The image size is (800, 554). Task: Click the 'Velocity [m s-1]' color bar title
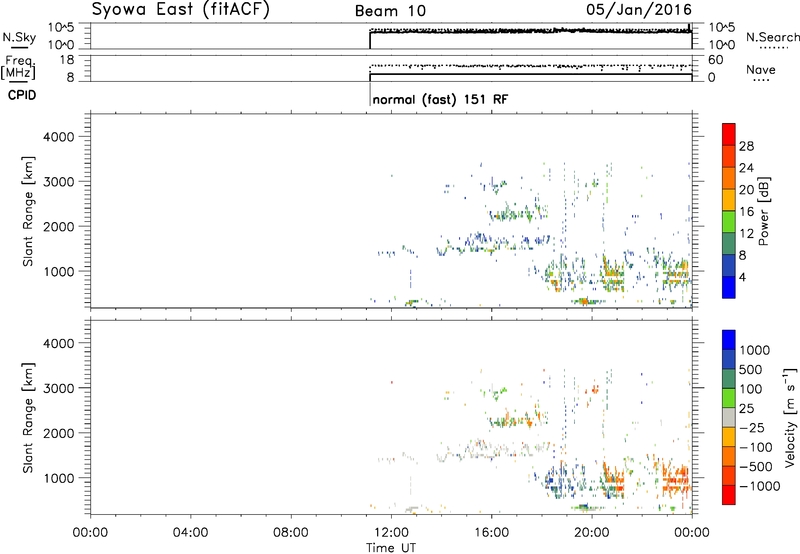pos(790,417)
